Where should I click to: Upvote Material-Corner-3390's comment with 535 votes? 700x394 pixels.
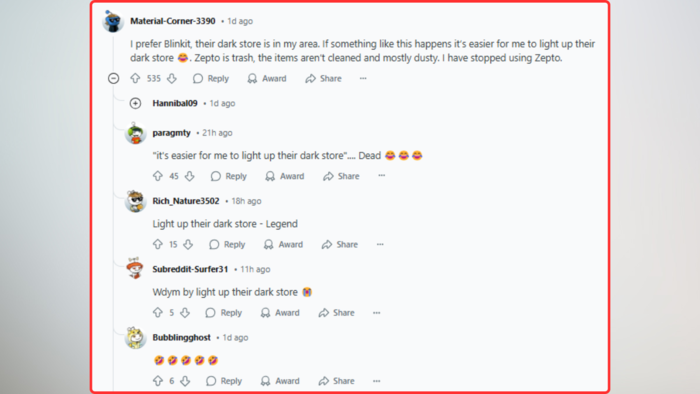(135, 79)
